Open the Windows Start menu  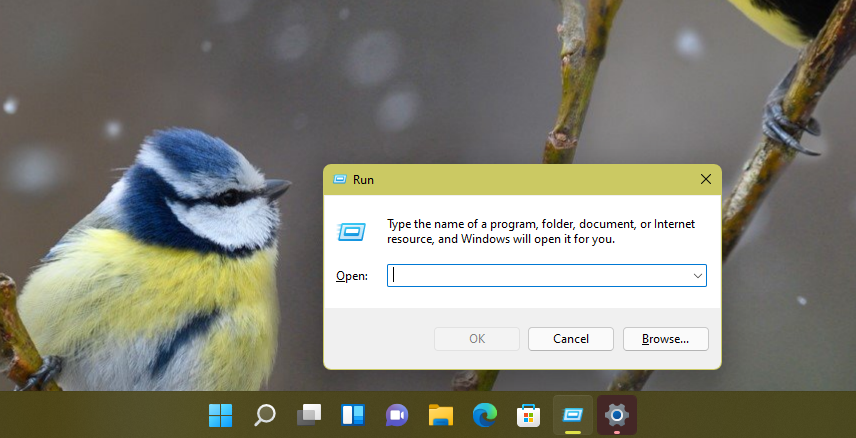221,416
